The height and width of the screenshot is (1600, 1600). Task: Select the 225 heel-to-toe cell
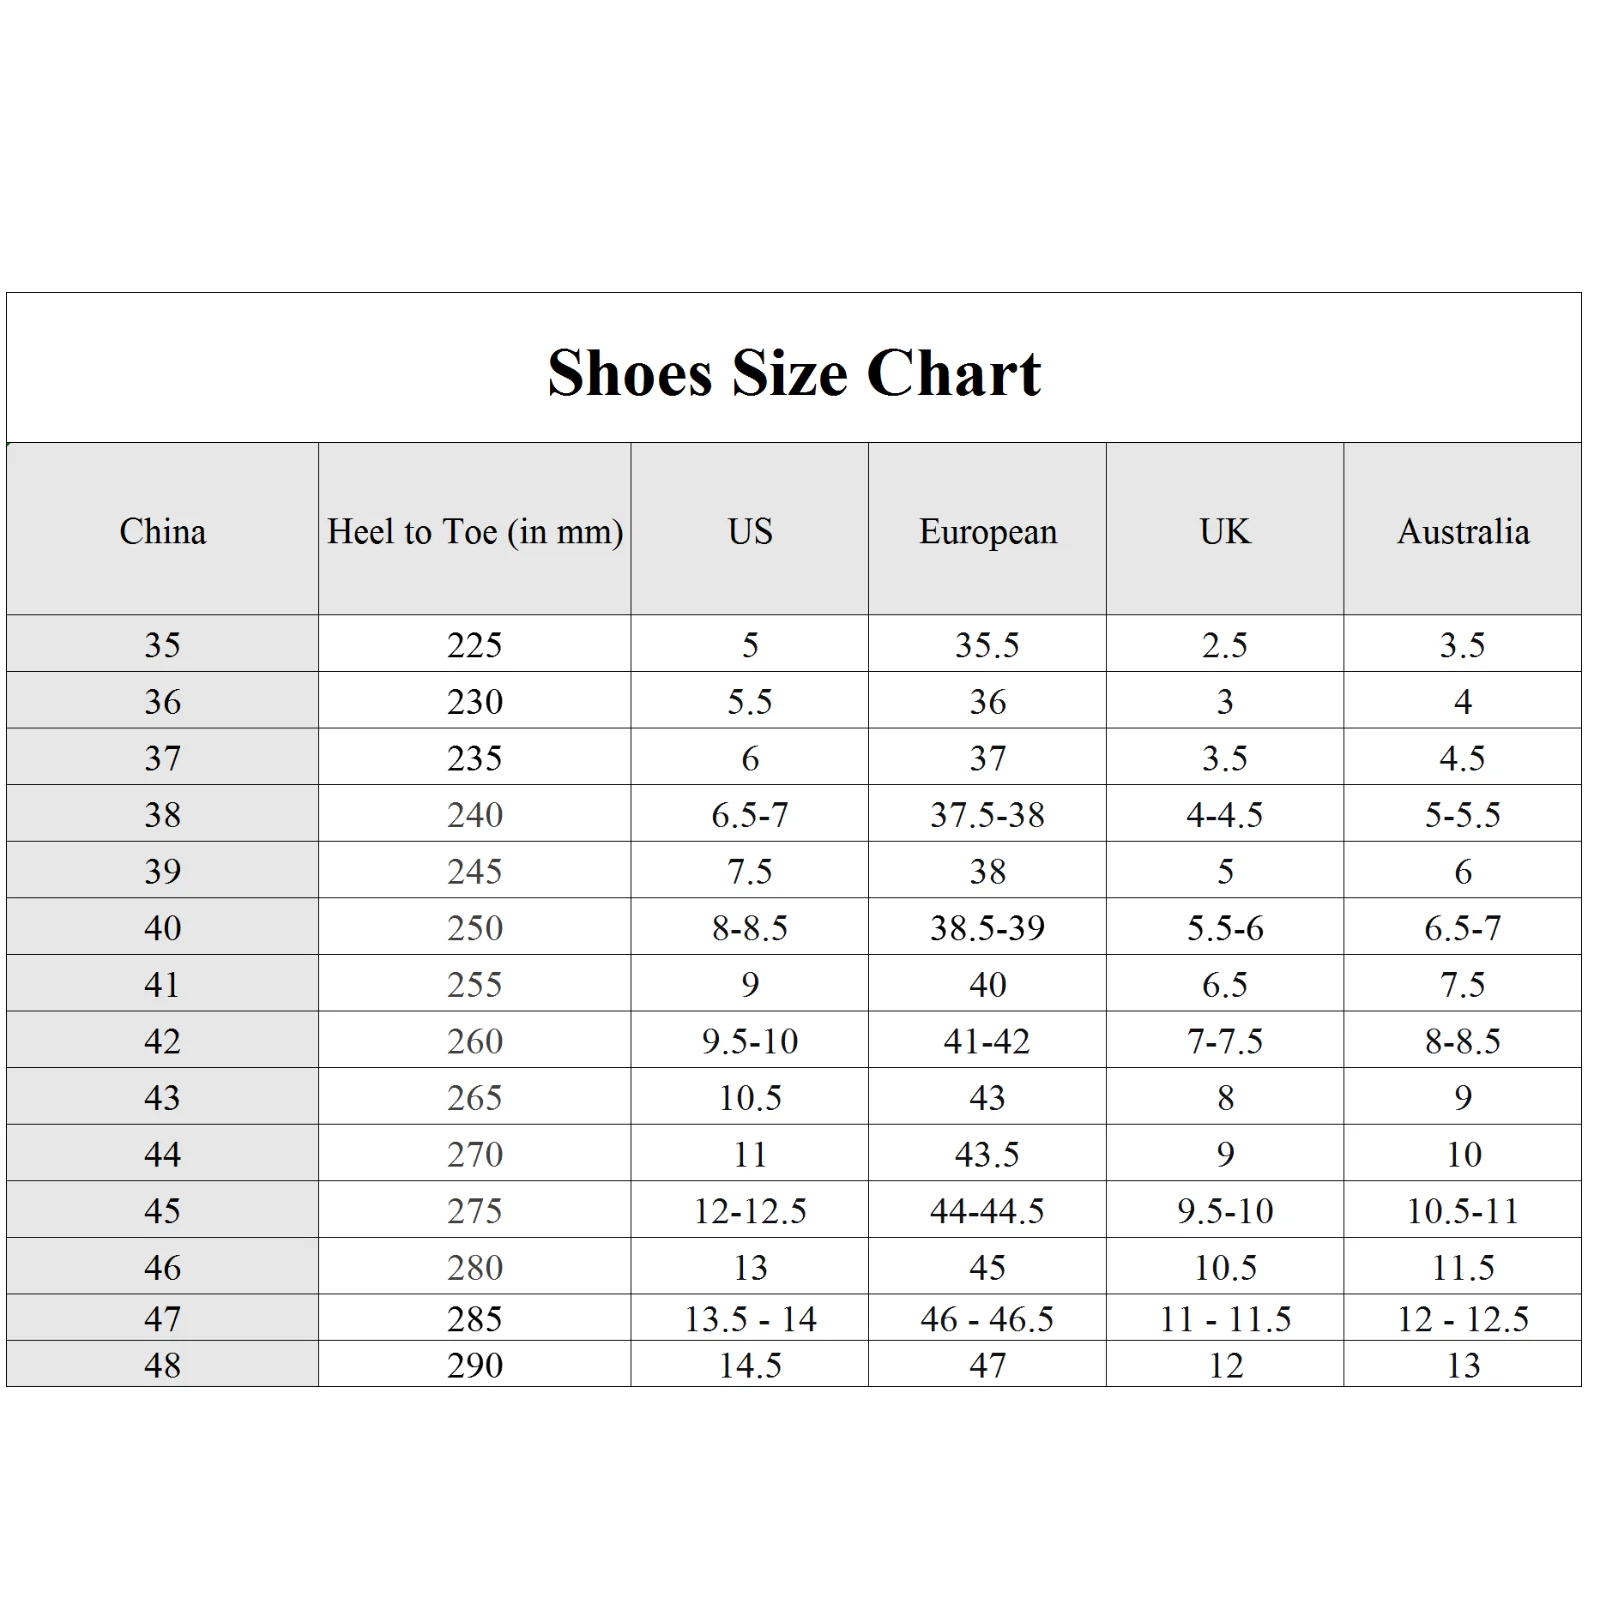475,645
